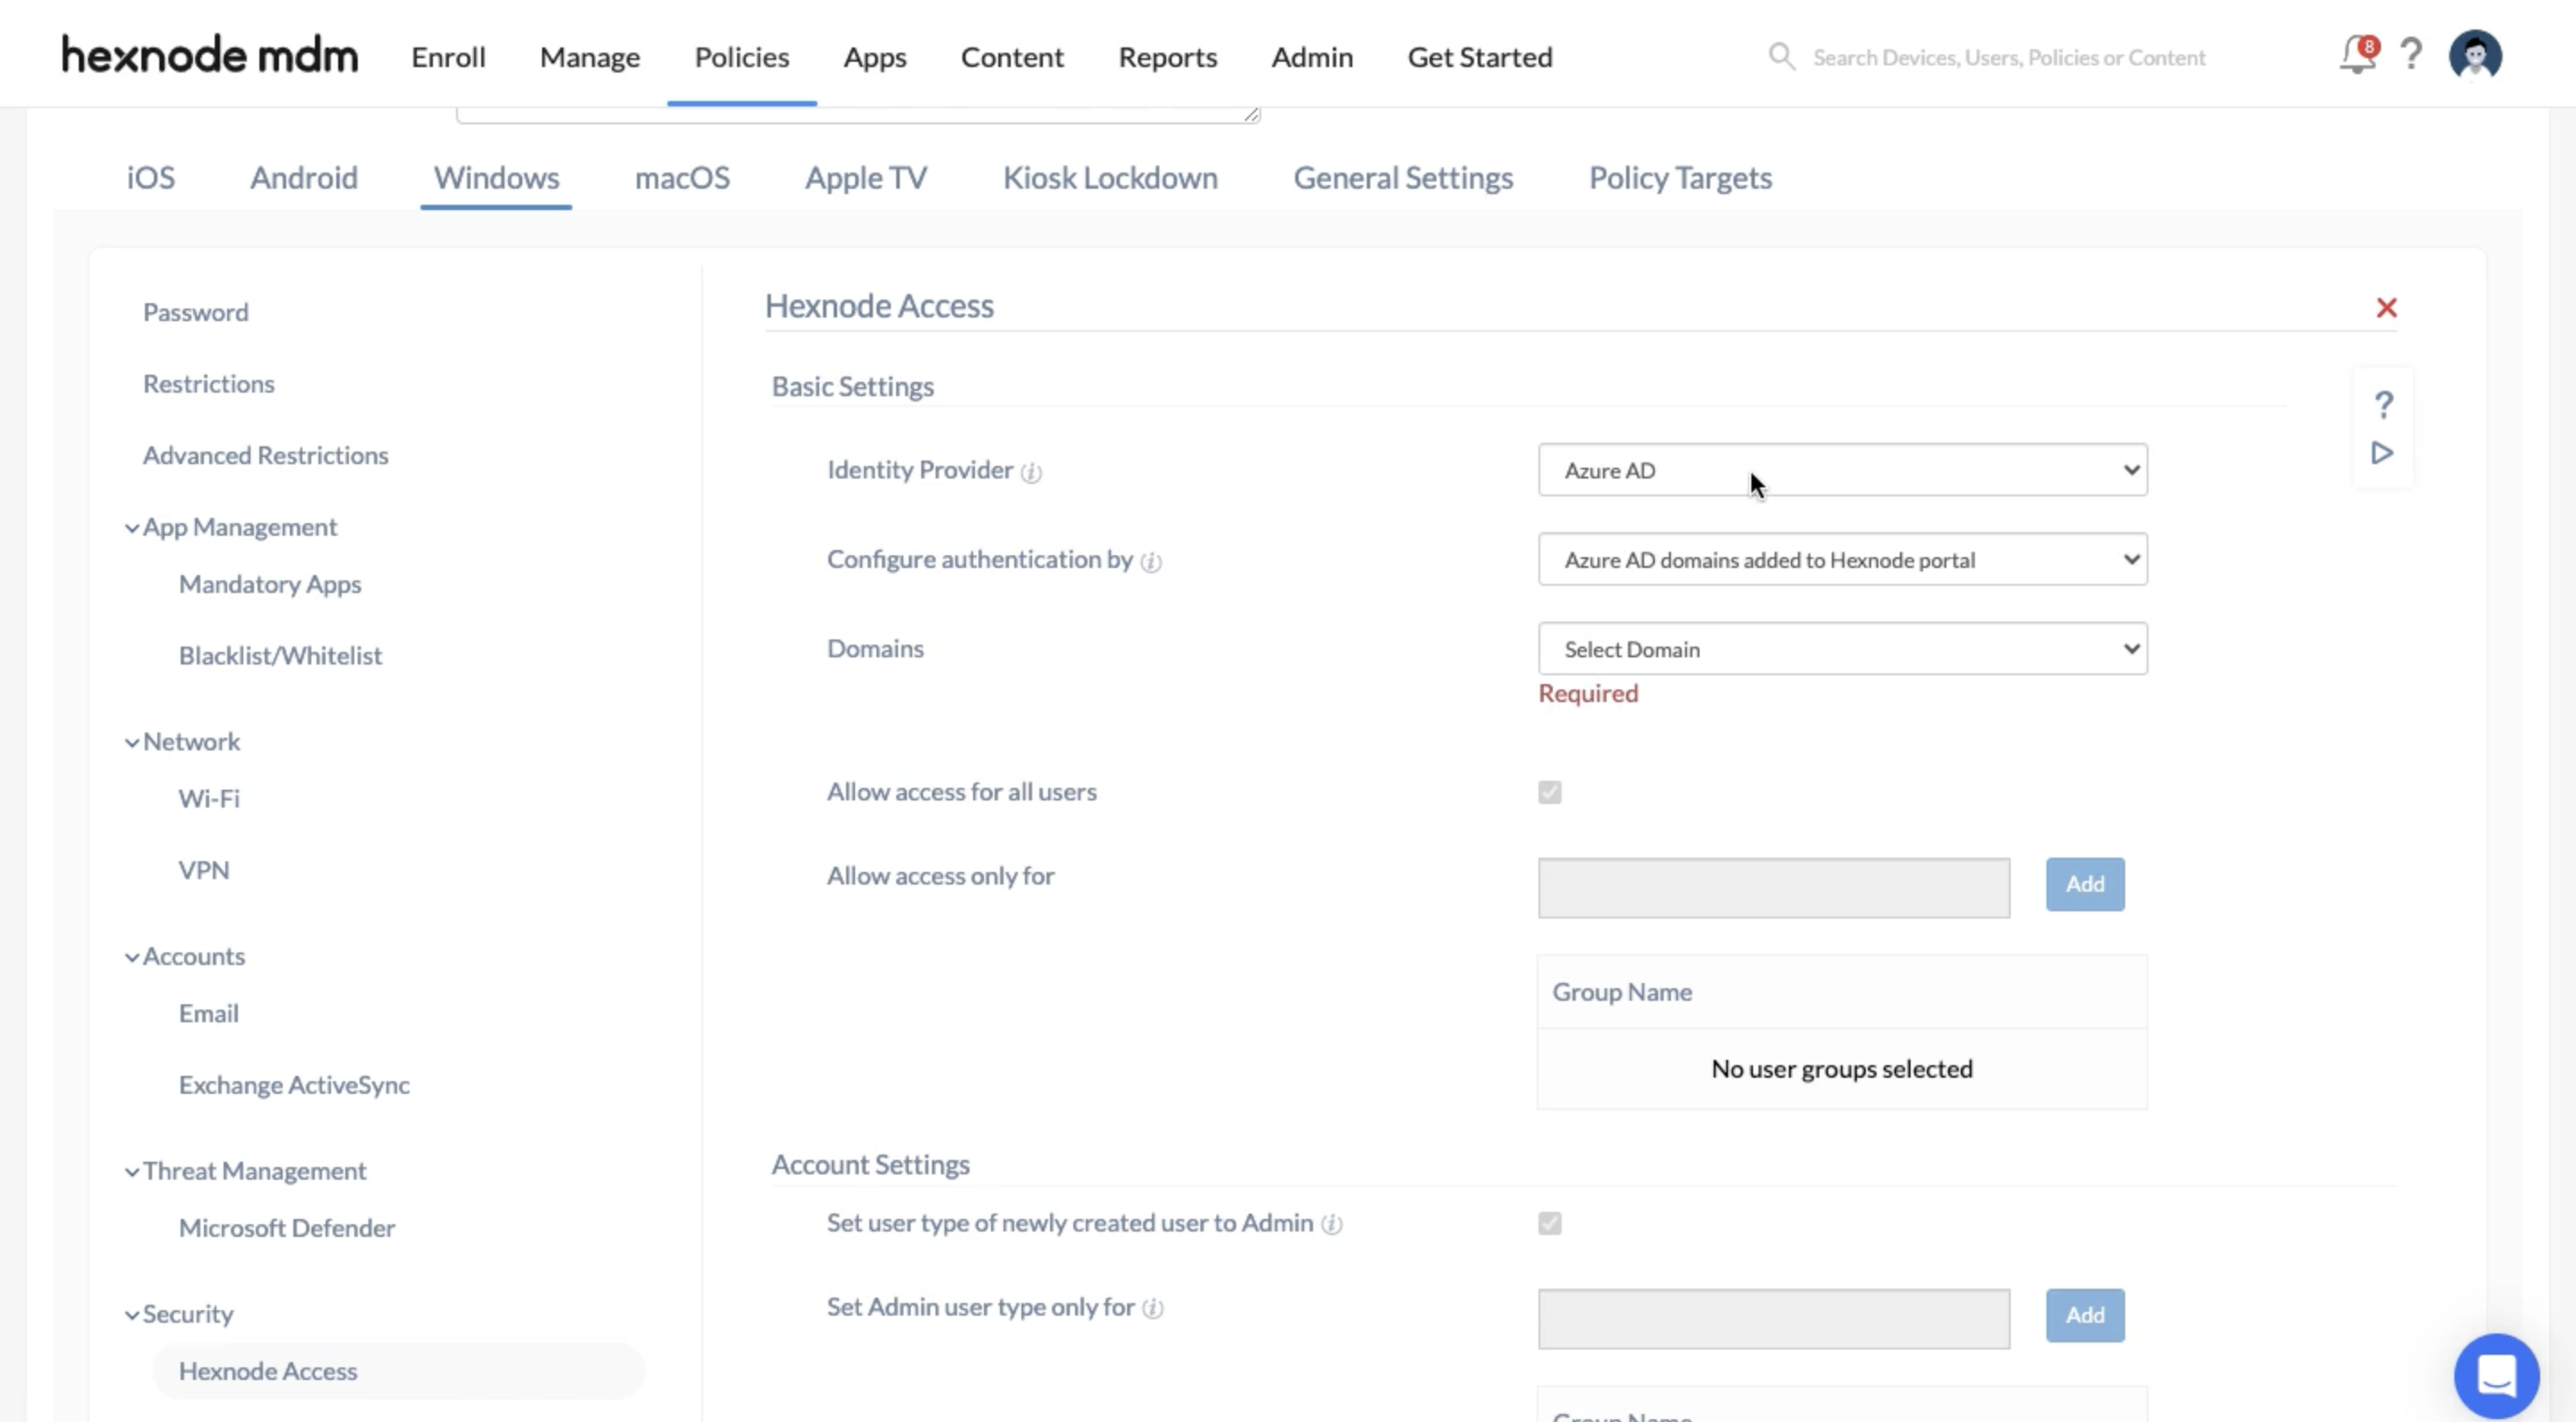
Task: Open Email account settings
Action: click(x=209, y=1014)
